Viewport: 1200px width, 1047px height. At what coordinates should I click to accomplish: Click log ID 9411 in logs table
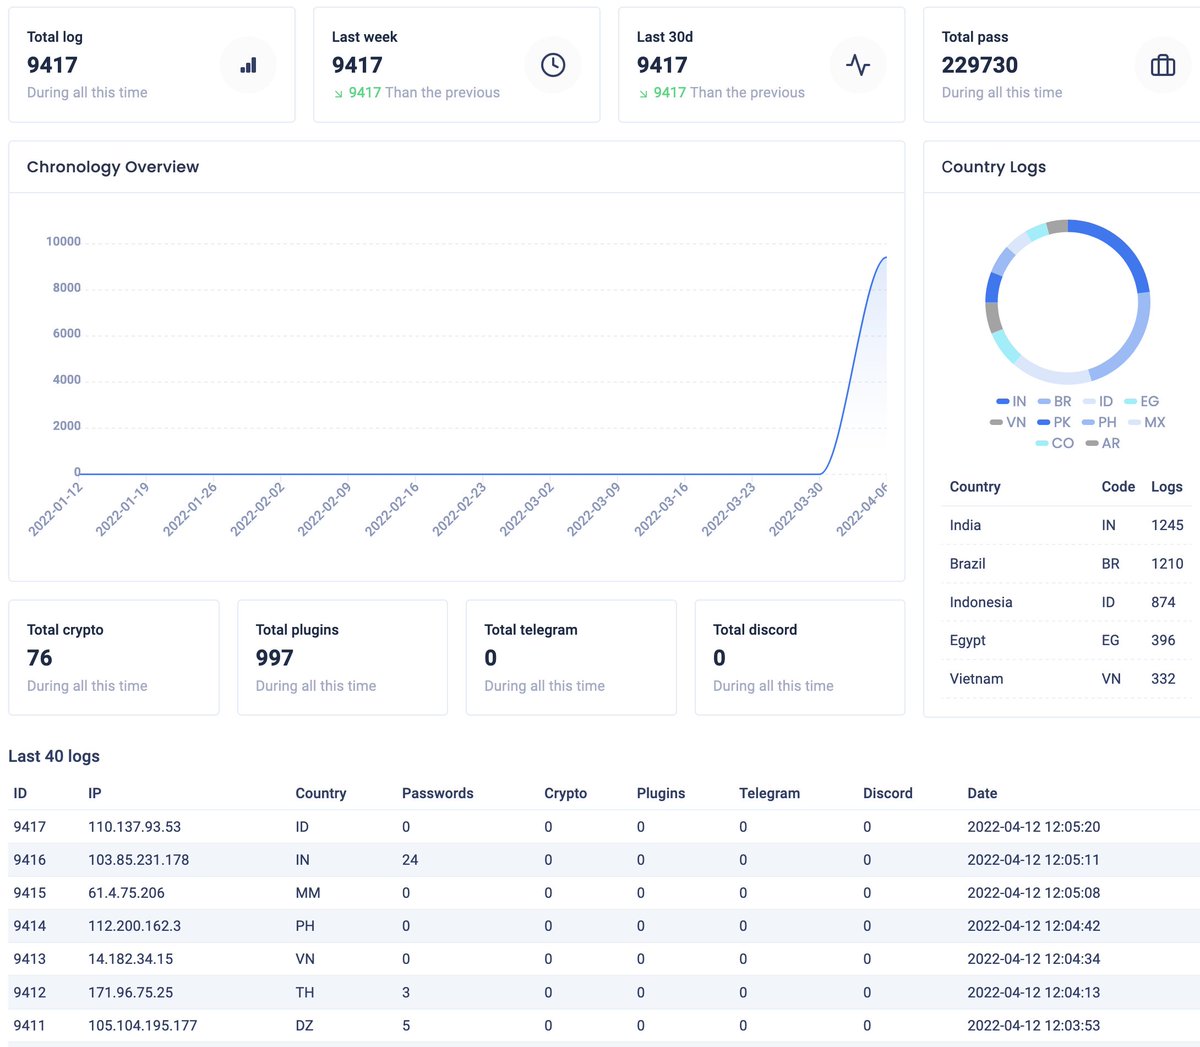tap(30, 1026)
